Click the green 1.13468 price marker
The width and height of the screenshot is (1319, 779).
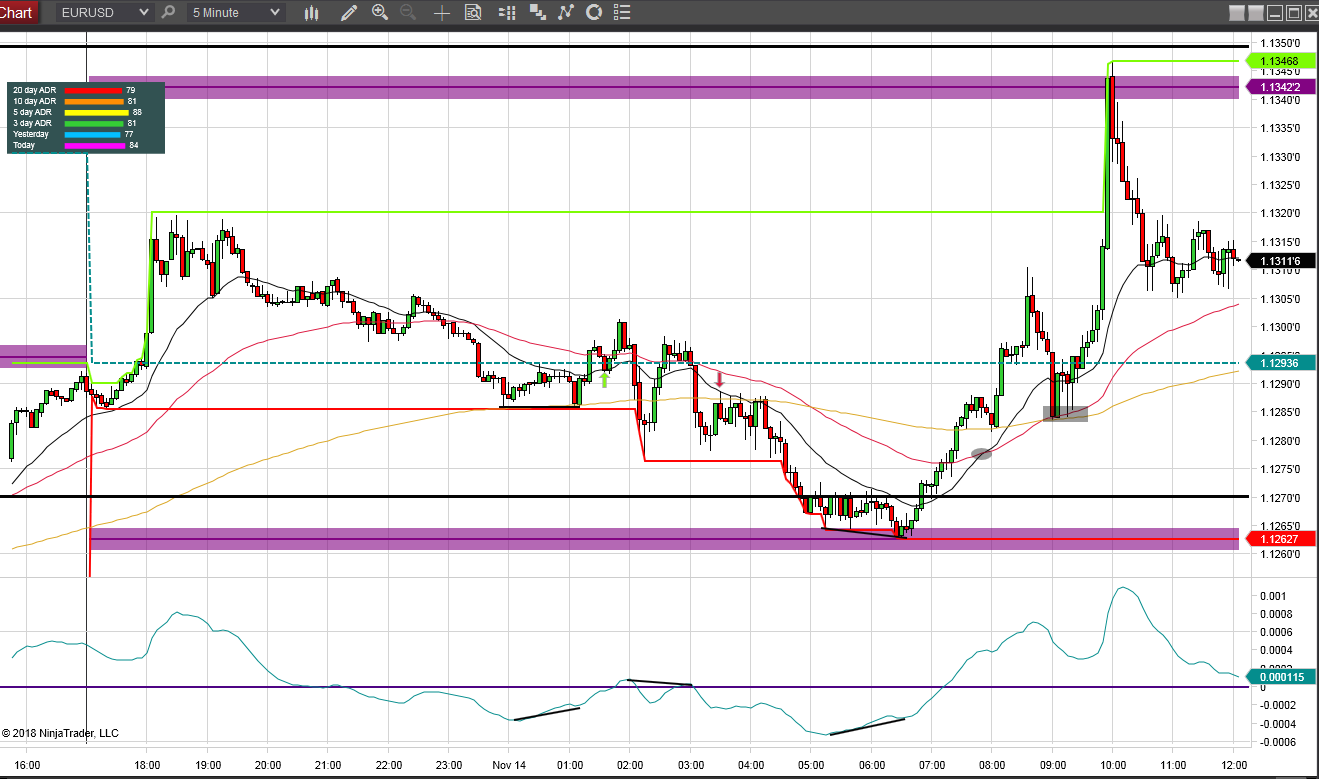(1280, 61)
